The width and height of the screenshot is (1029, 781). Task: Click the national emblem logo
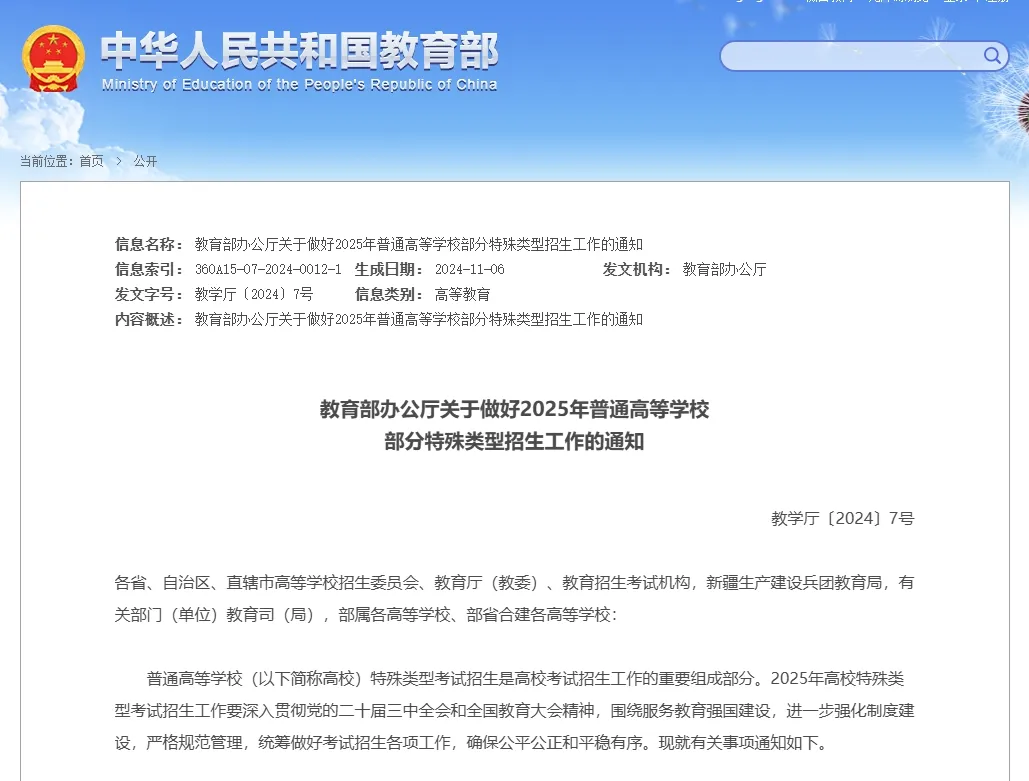[53, 59]
